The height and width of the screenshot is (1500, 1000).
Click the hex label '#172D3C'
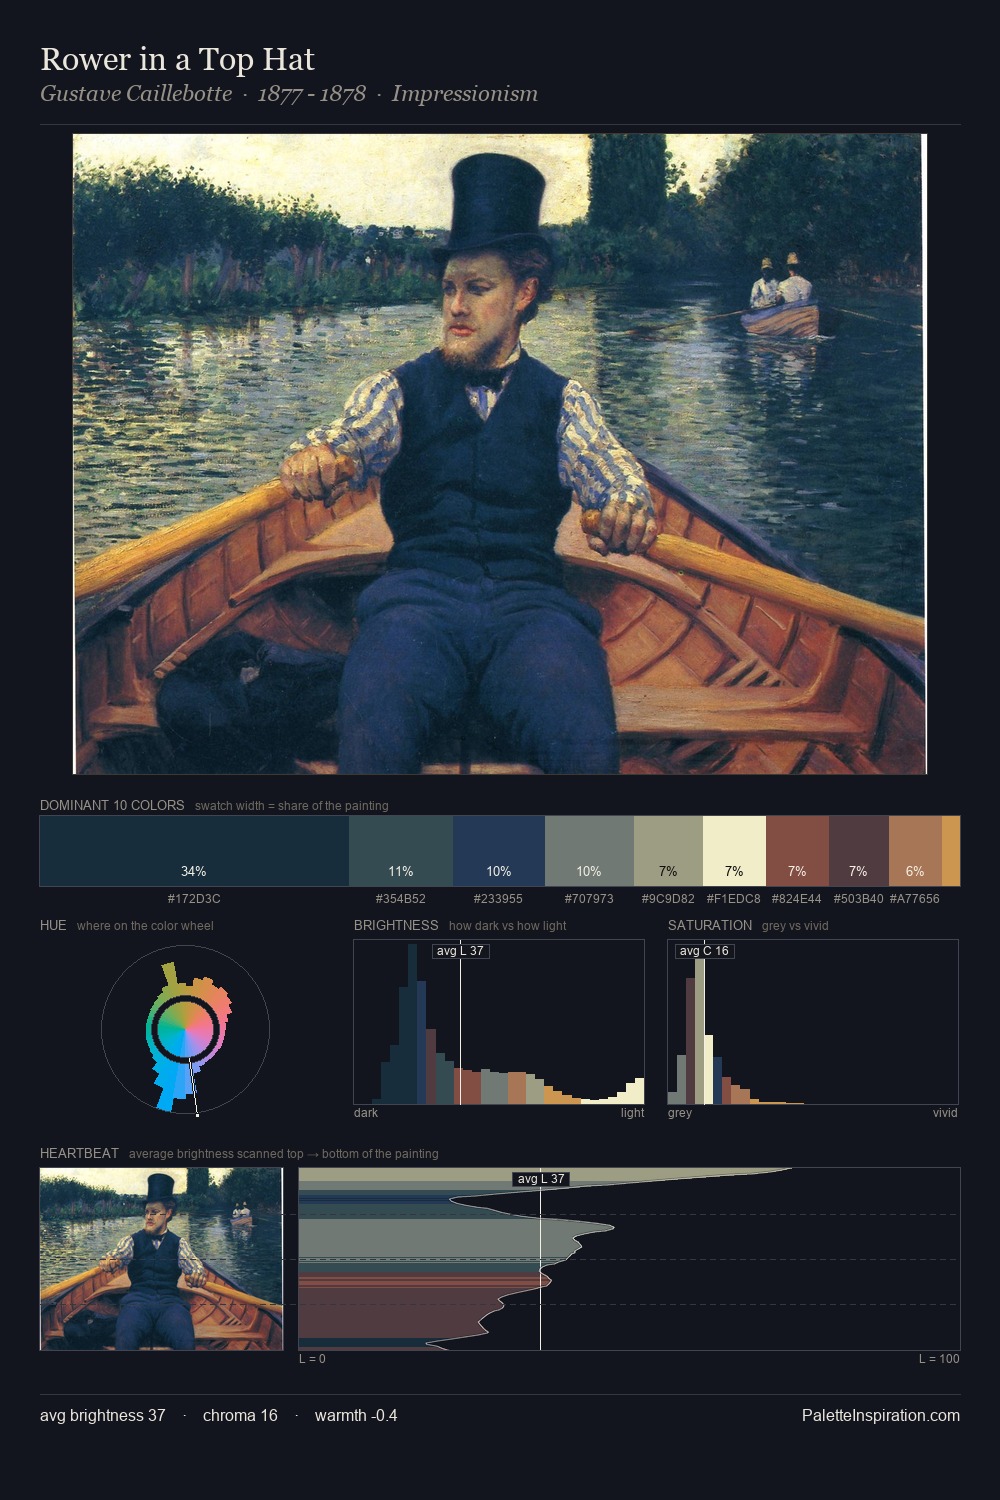pyautogui.click(x=194, y=898)
